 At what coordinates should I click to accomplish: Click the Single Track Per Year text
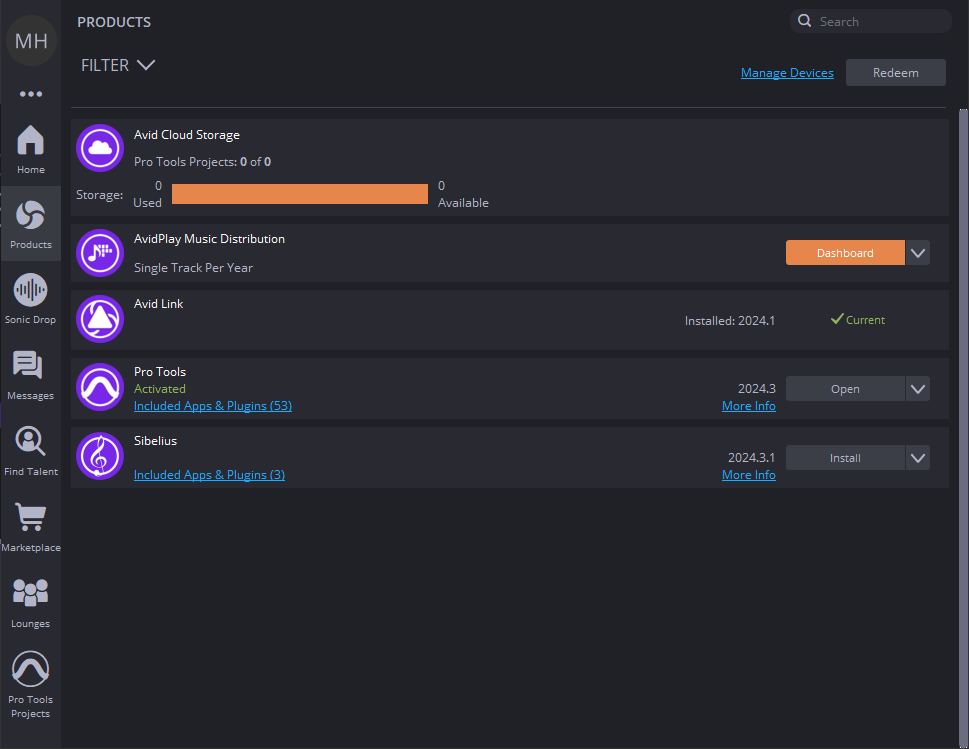click(x=193, y=268)
